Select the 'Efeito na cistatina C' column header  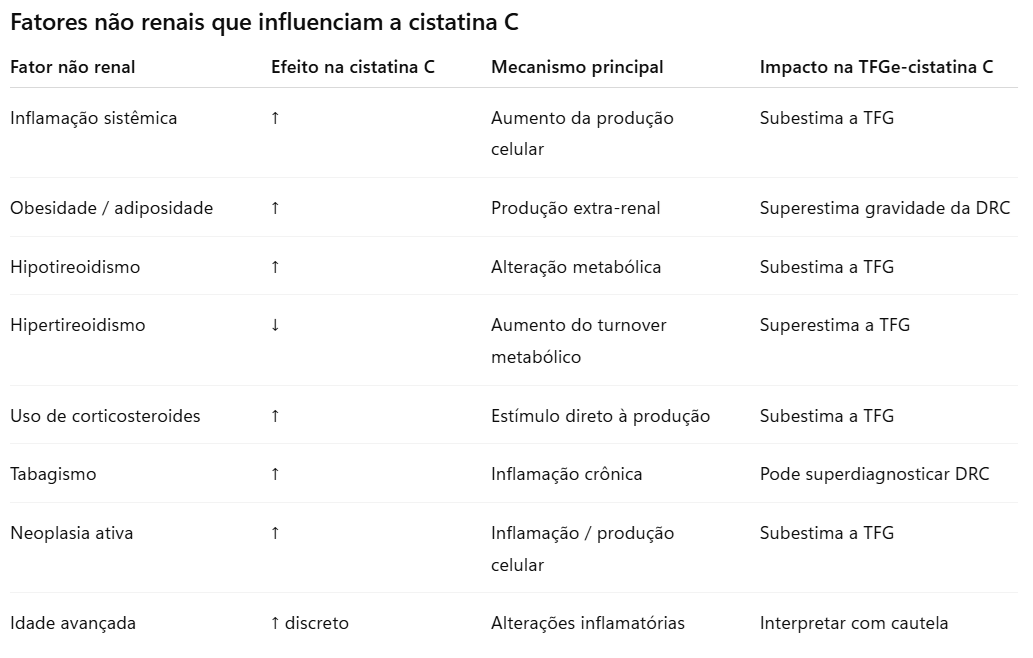tap(353, 67)
